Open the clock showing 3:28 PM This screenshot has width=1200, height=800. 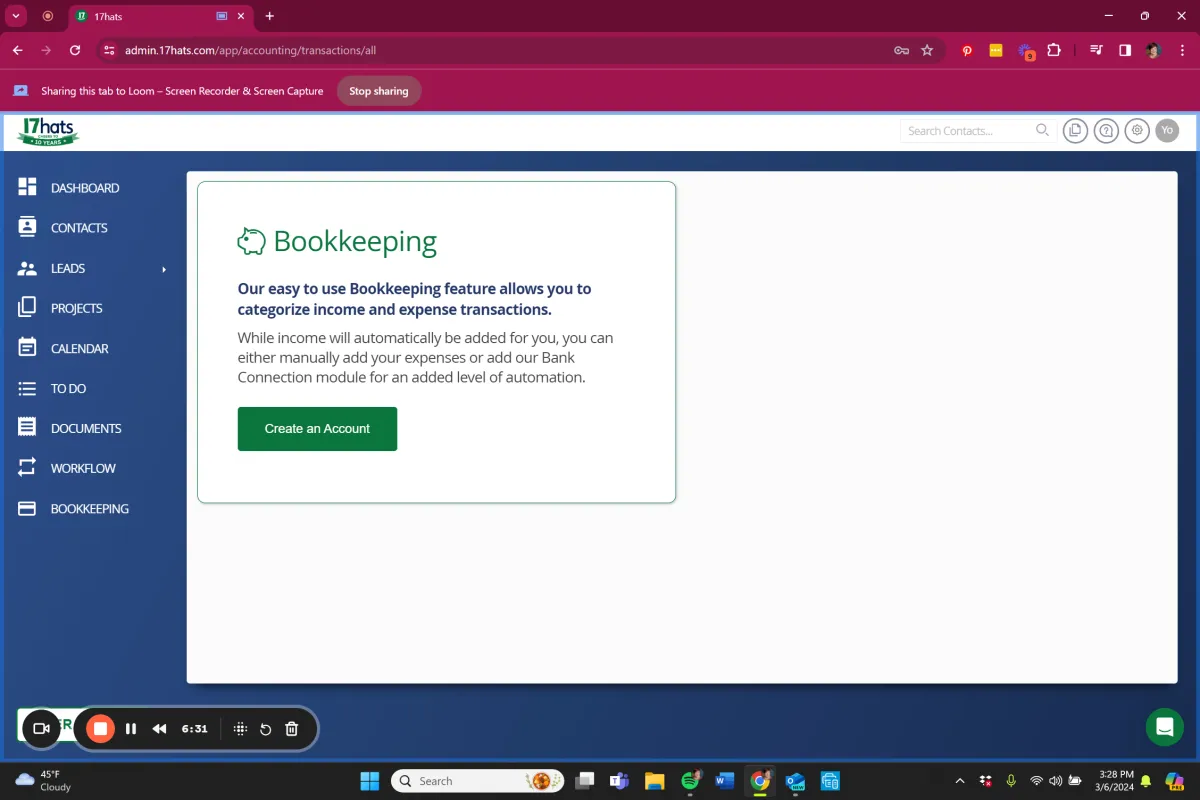(x=1115, y=781)
